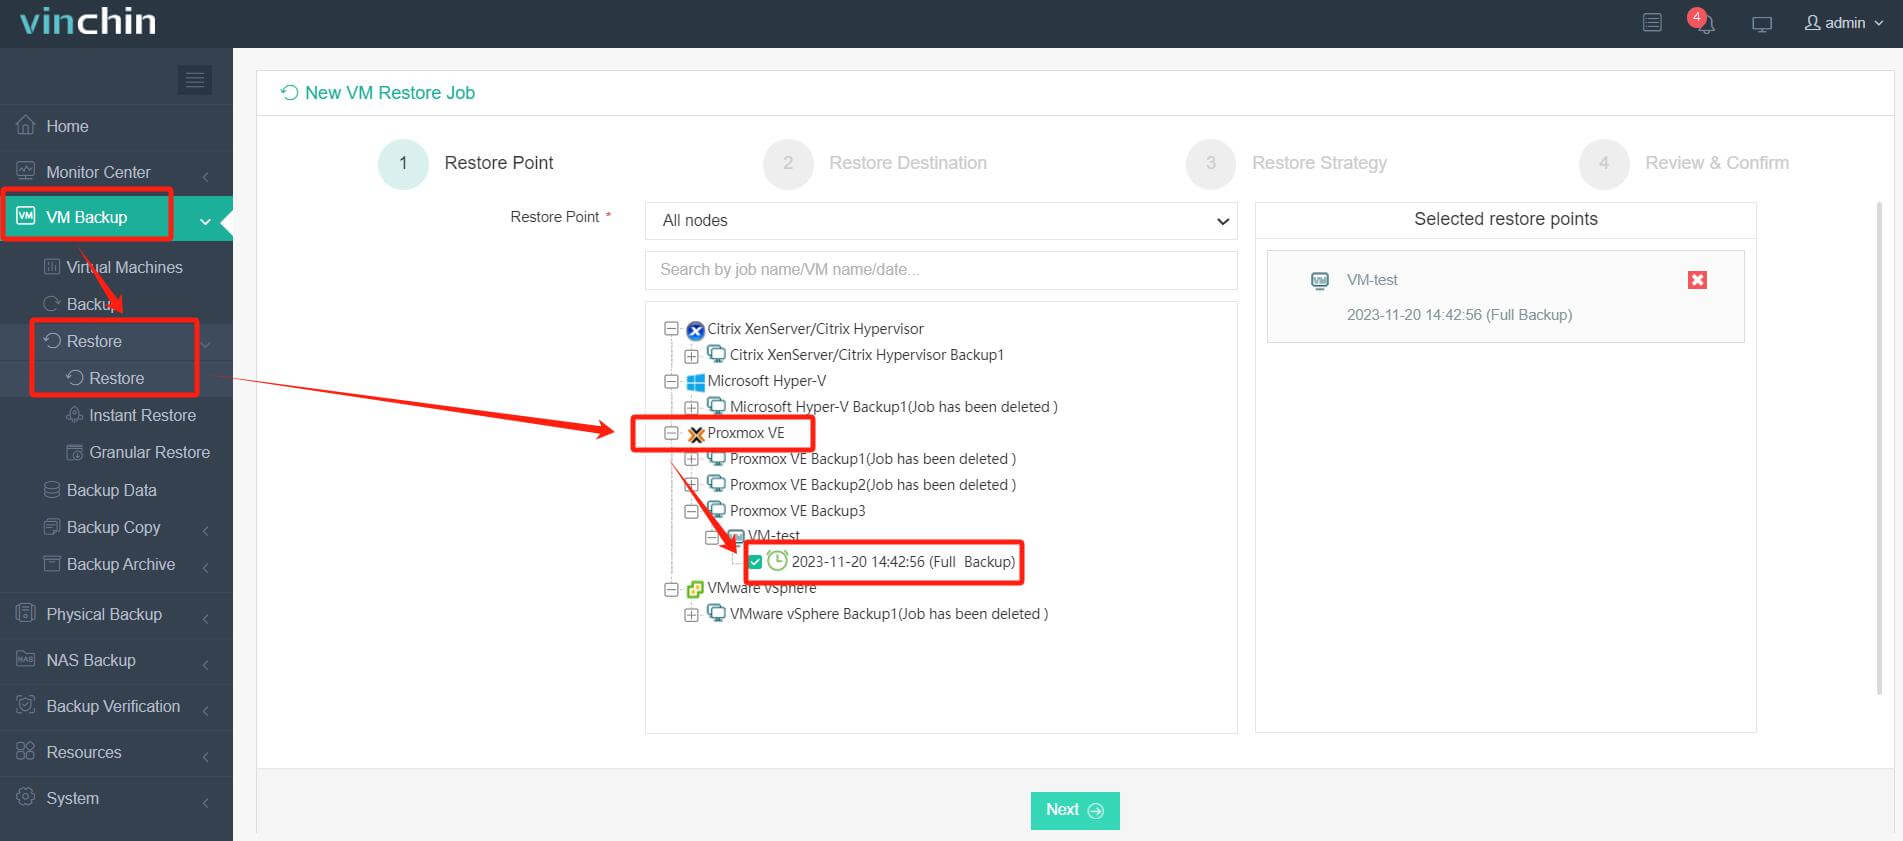This screenshot has width=1903, height=841.
Task: Click the Proxmox VE logo icon
Action: coord(696,434)
